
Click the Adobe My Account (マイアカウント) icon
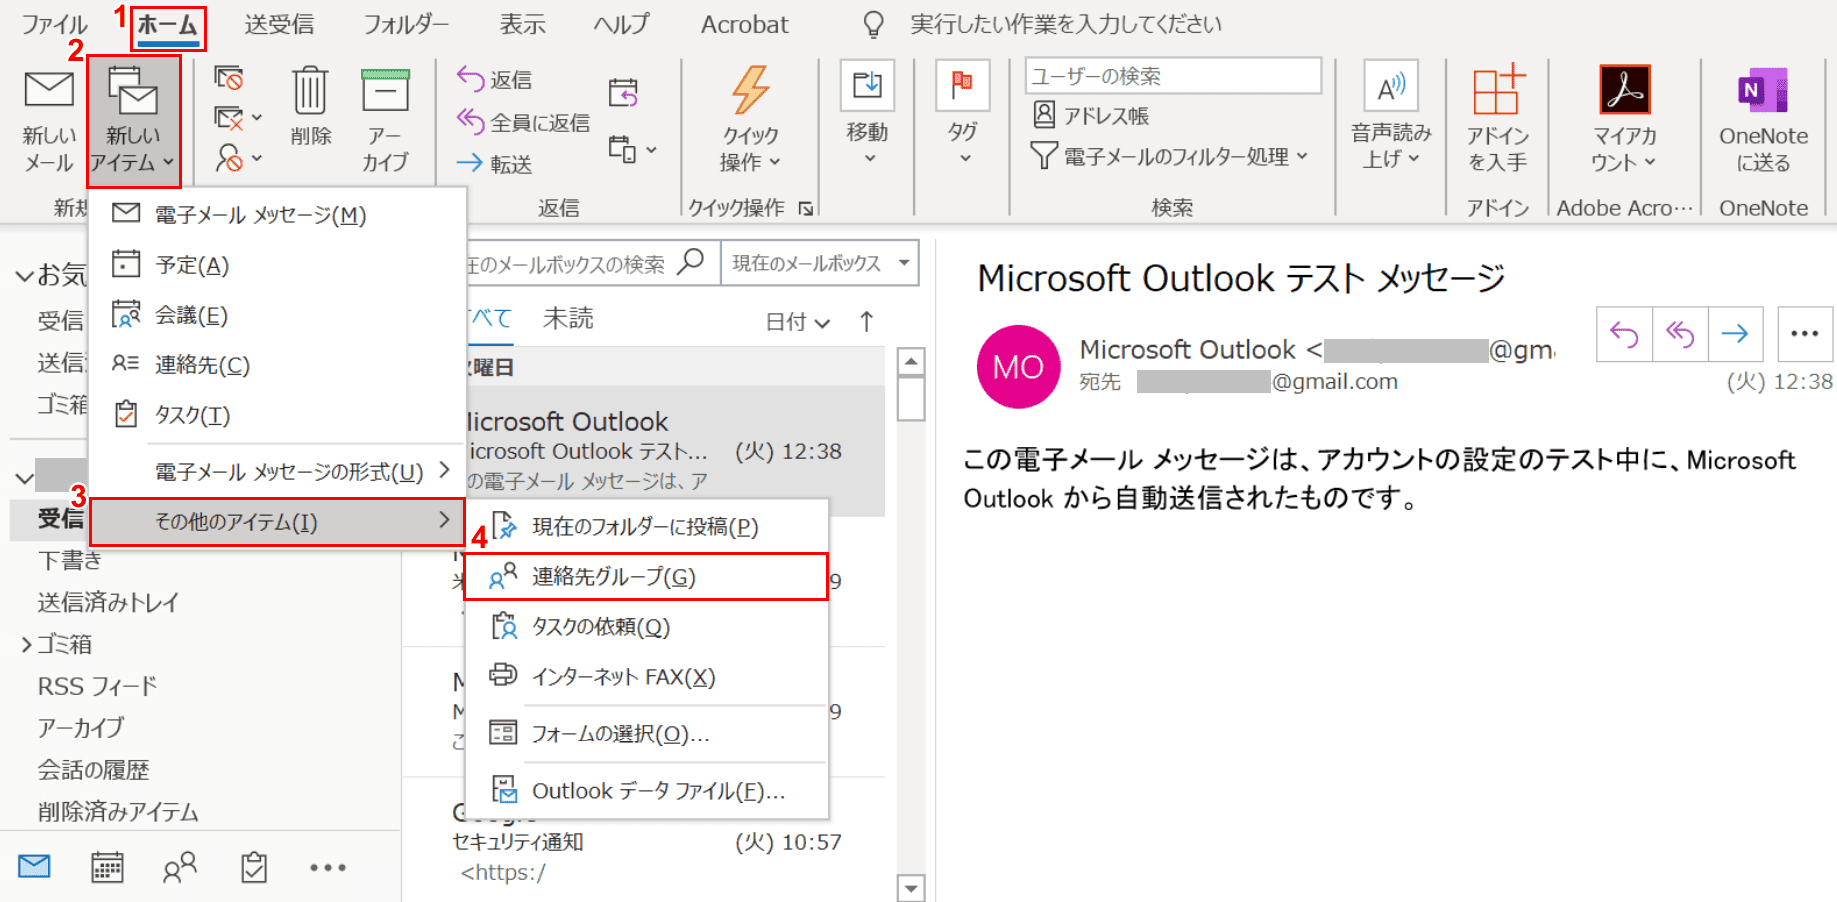(1624, 90)
